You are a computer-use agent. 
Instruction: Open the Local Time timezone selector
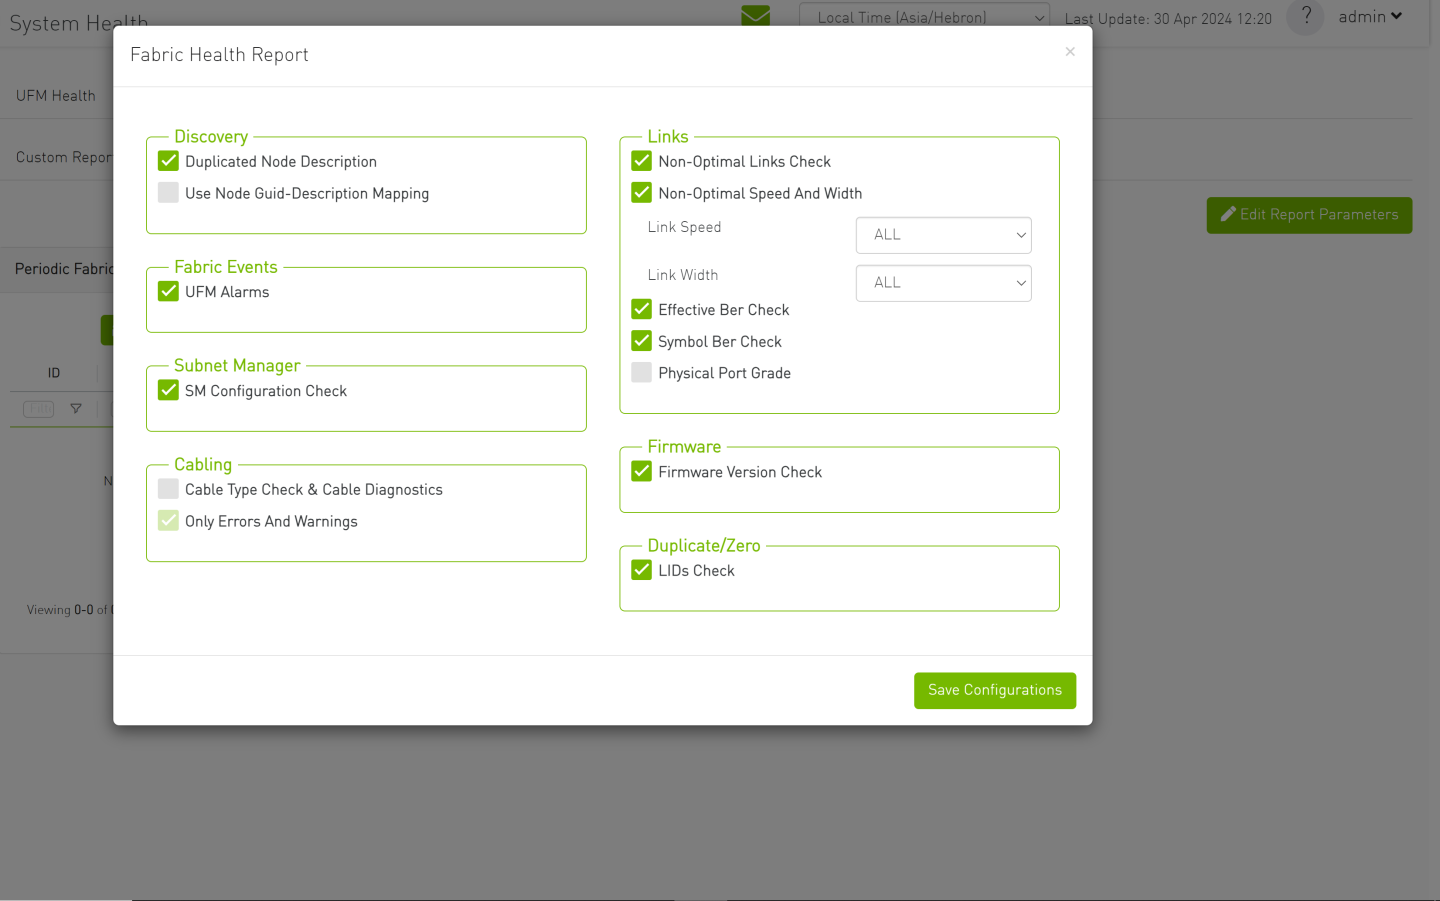[924, 17]
